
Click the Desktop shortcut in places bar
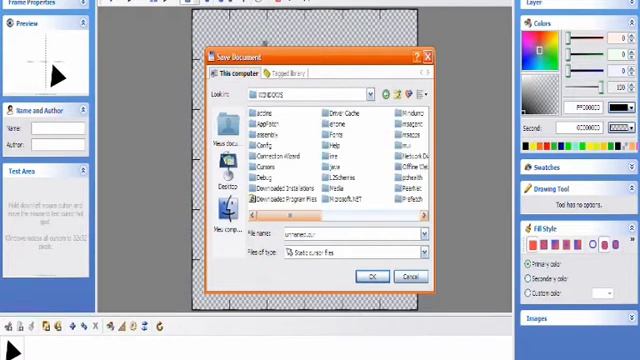(x=228, y=171)
